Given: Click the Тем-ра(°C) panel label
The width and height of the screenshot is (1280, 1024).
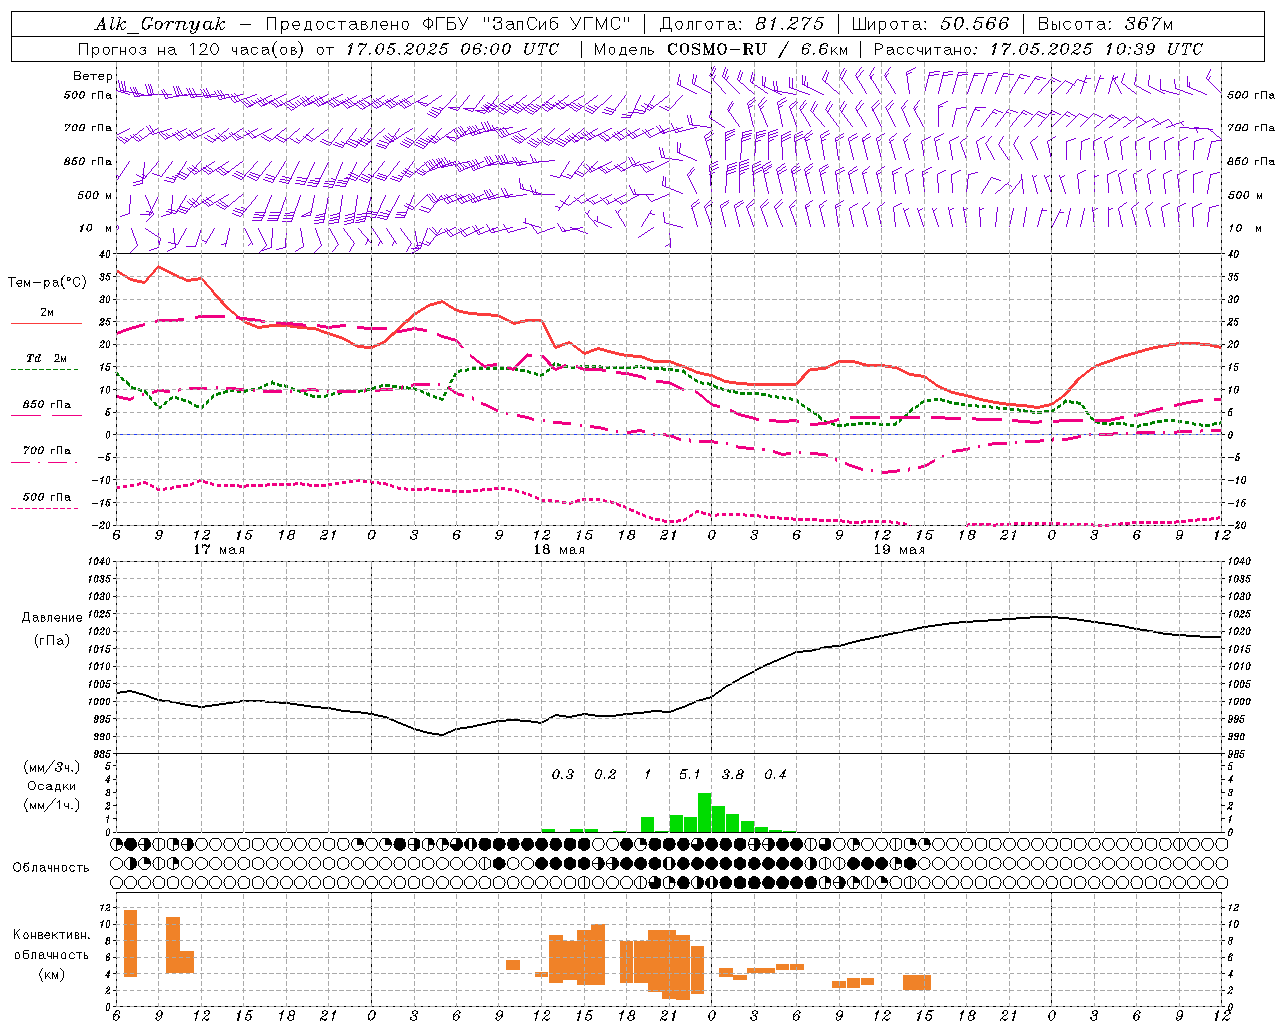Looking at the screenshot, I should click(47, 283).
